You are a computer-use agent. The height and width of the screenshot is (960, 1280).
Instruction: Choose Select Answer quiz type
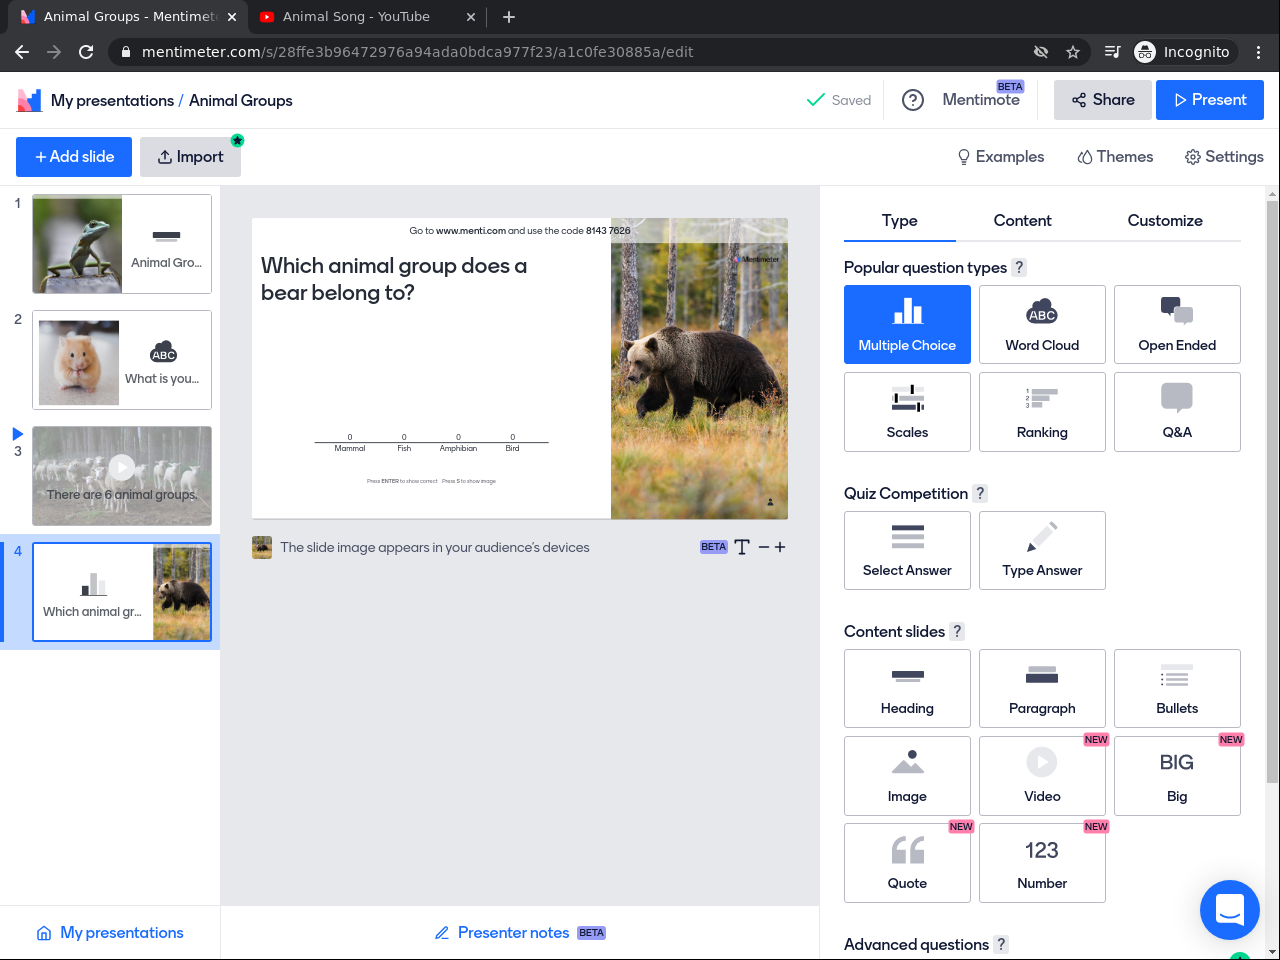[x=907, y=550]
